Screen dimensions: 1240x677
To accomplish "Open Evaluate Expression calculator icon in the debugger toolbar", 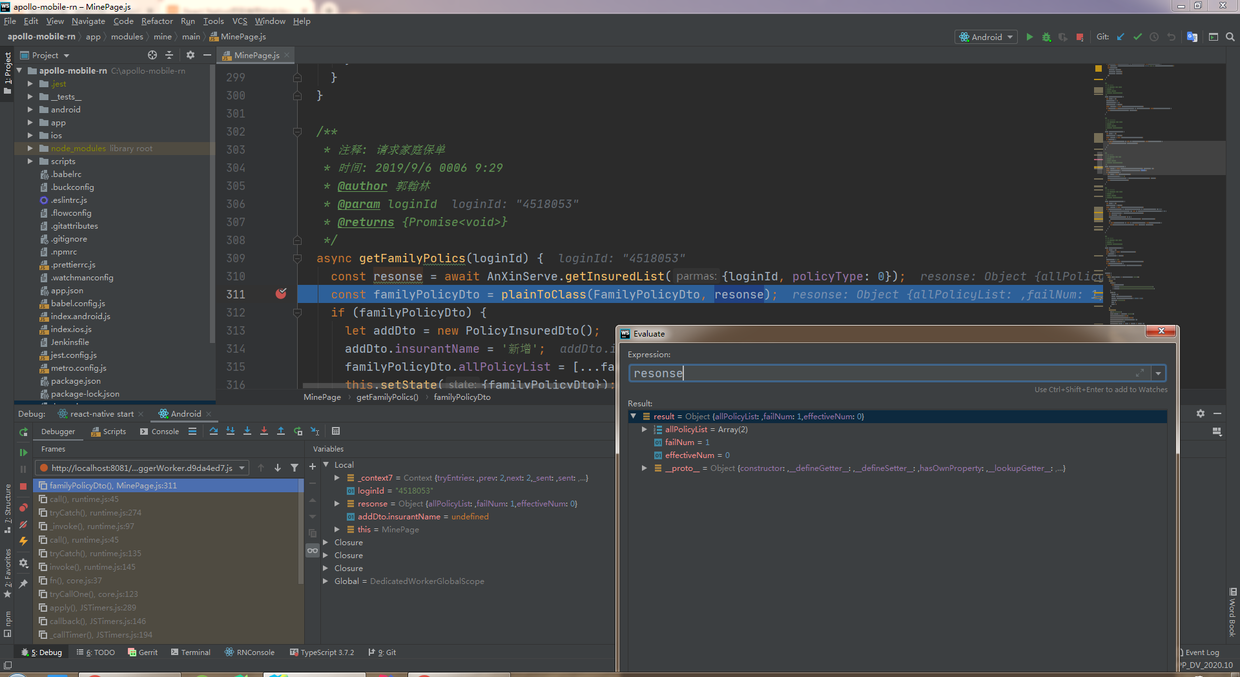I will (x=336, y=431).
